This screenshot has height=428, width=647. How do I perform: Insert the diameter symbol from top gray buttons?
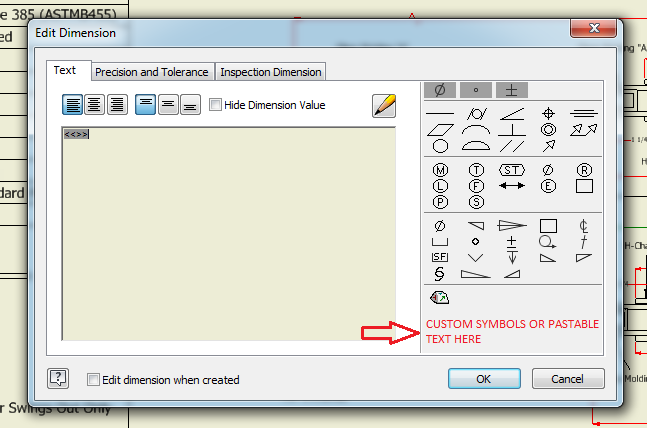(x=440, y=90)
